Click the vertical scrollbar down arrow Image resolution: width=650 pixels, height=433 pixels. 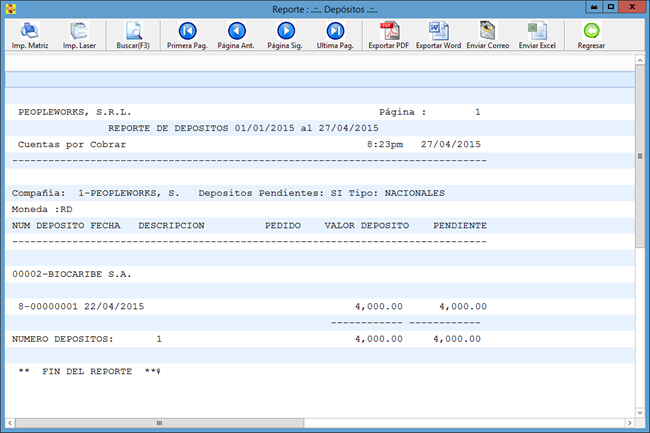641,409
